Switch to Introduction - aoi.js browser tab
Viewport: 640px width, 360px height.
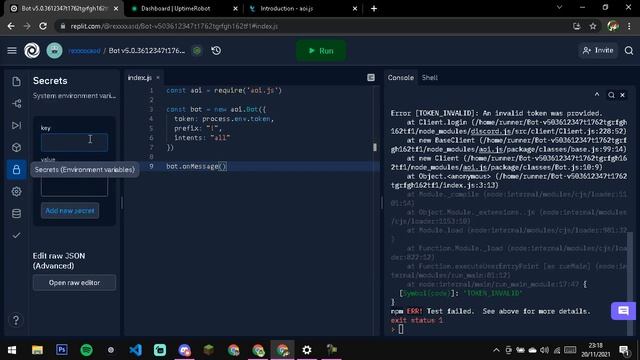[x=302, y=9]
